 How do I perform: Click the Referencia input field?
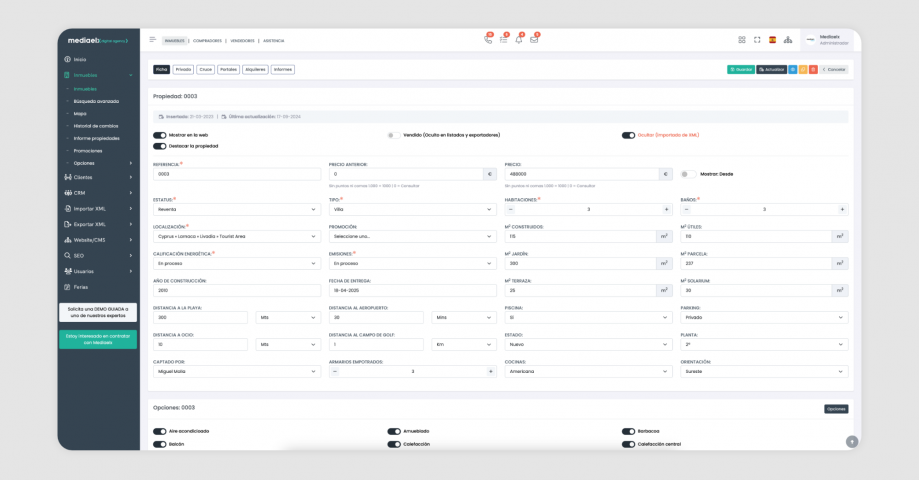coord(237,174)
